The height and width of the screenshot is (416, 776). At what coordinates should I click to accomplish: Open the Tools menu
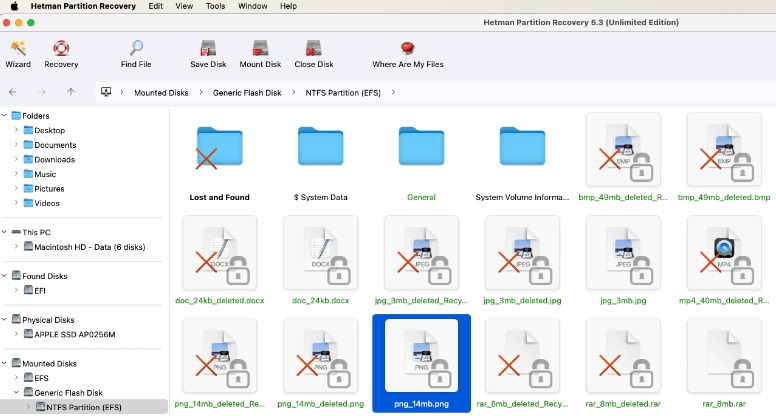[215, 6]
